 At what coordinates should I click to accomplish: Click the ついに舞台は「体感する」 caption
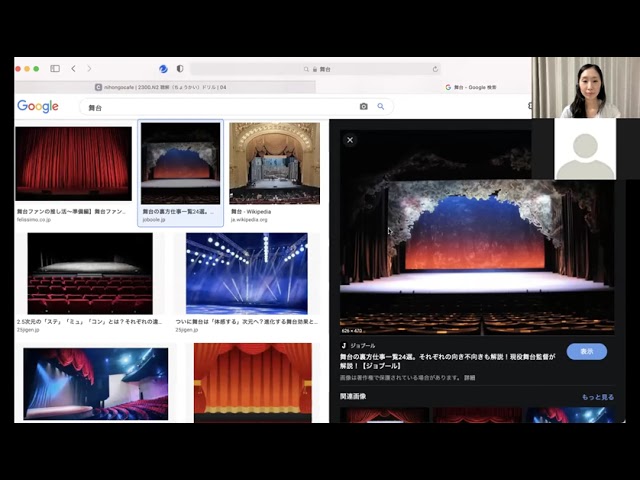coord(247,322)
